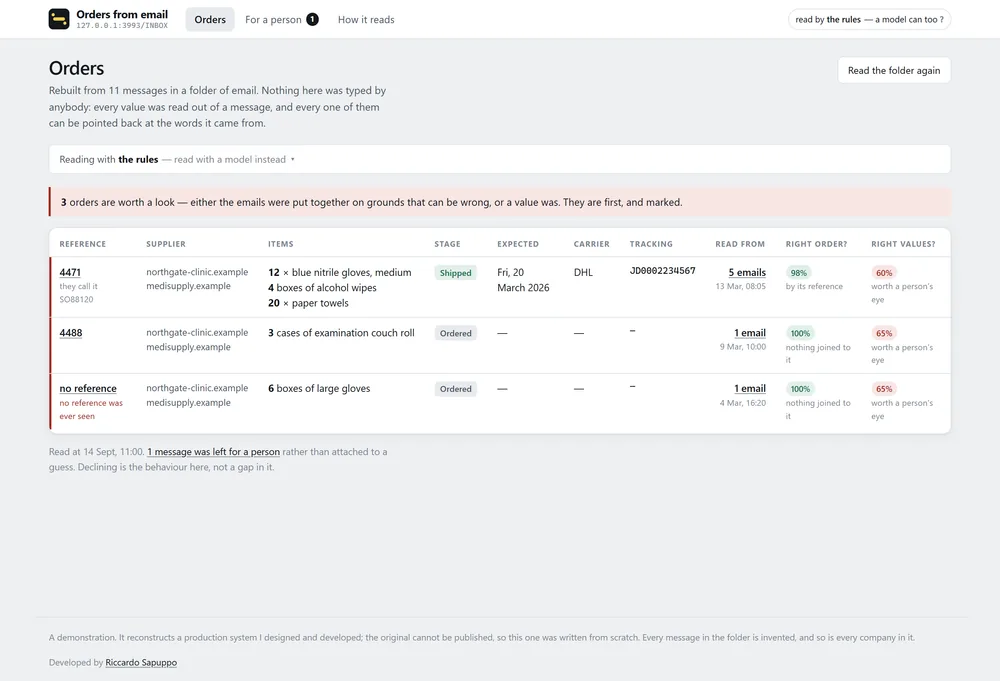Click the 127.0.0.1:3993/INBOX address text
The image size is (1000, 681).
(x=122, y=26)
